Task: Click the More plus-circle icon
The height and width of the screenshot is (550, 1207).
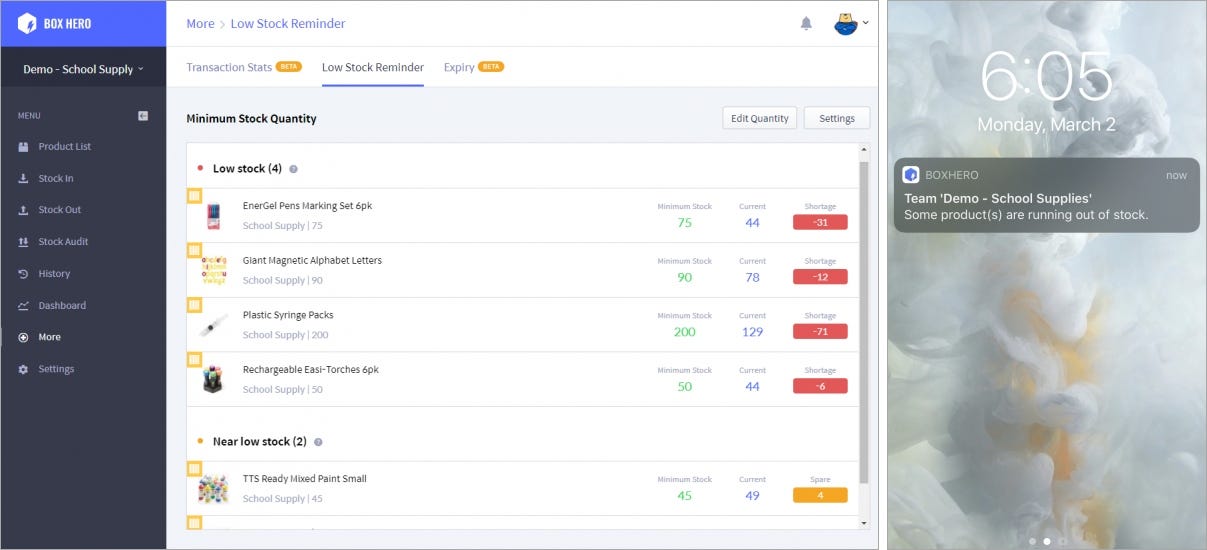Action: coord(23,337)
